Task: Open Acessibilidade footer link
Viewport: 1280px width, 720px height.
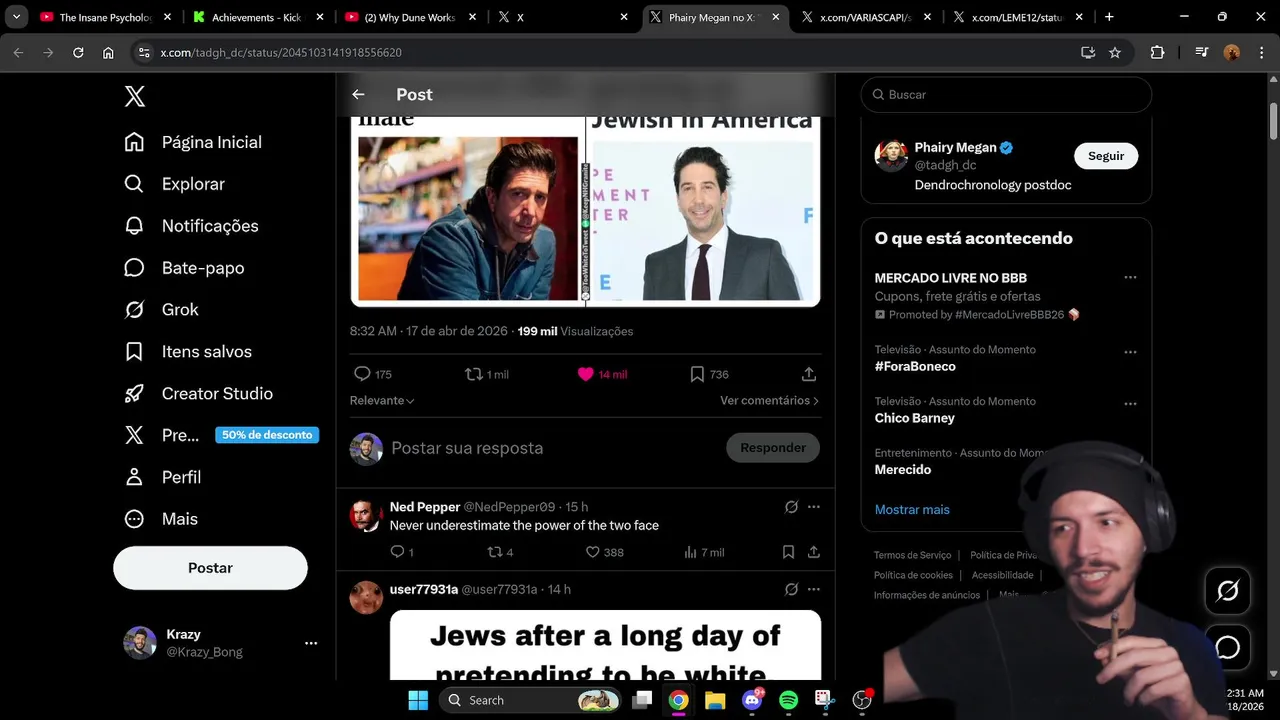Action: 1002,575
